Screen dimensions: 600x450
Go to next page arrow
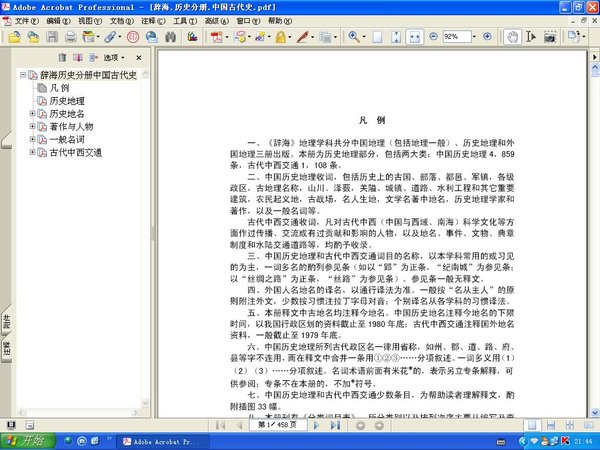pyautogui.click(x=318, y=425)
